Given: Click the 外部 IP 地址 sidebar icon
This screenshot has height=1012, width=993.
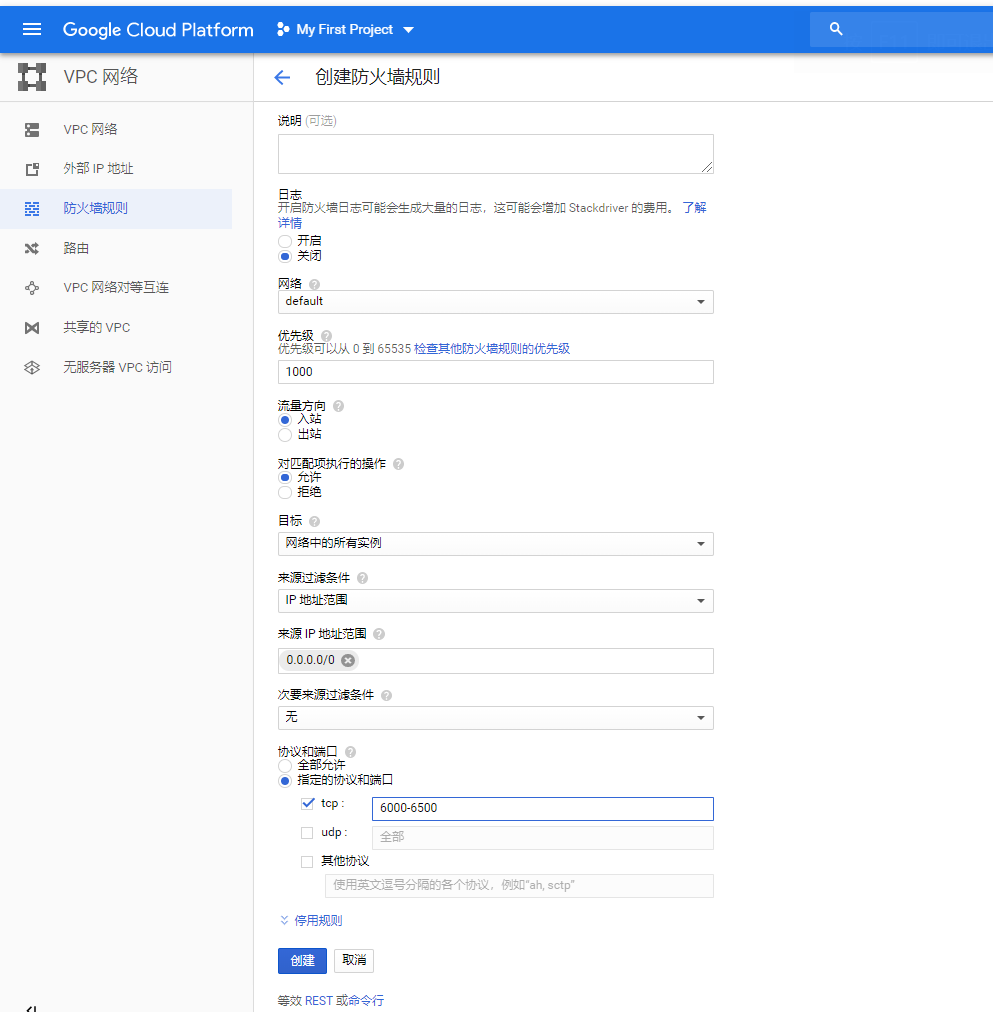Looking at the screenshot, I should (32, 169).
